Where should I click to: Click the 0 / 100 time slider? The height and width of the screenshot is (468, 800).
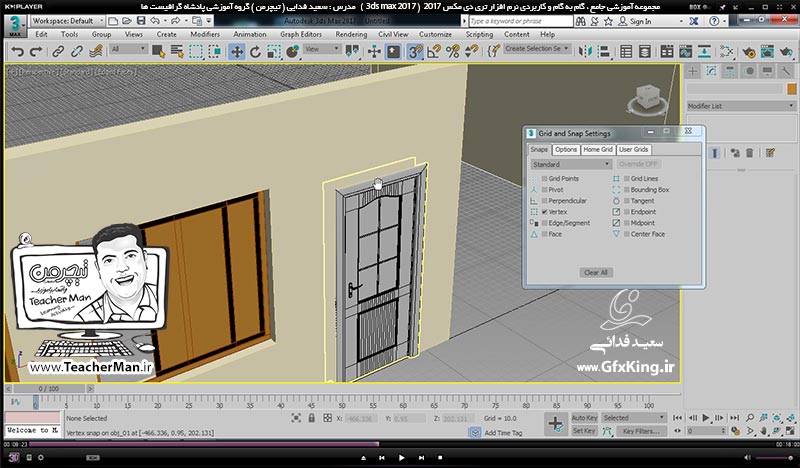coord(48,389)
